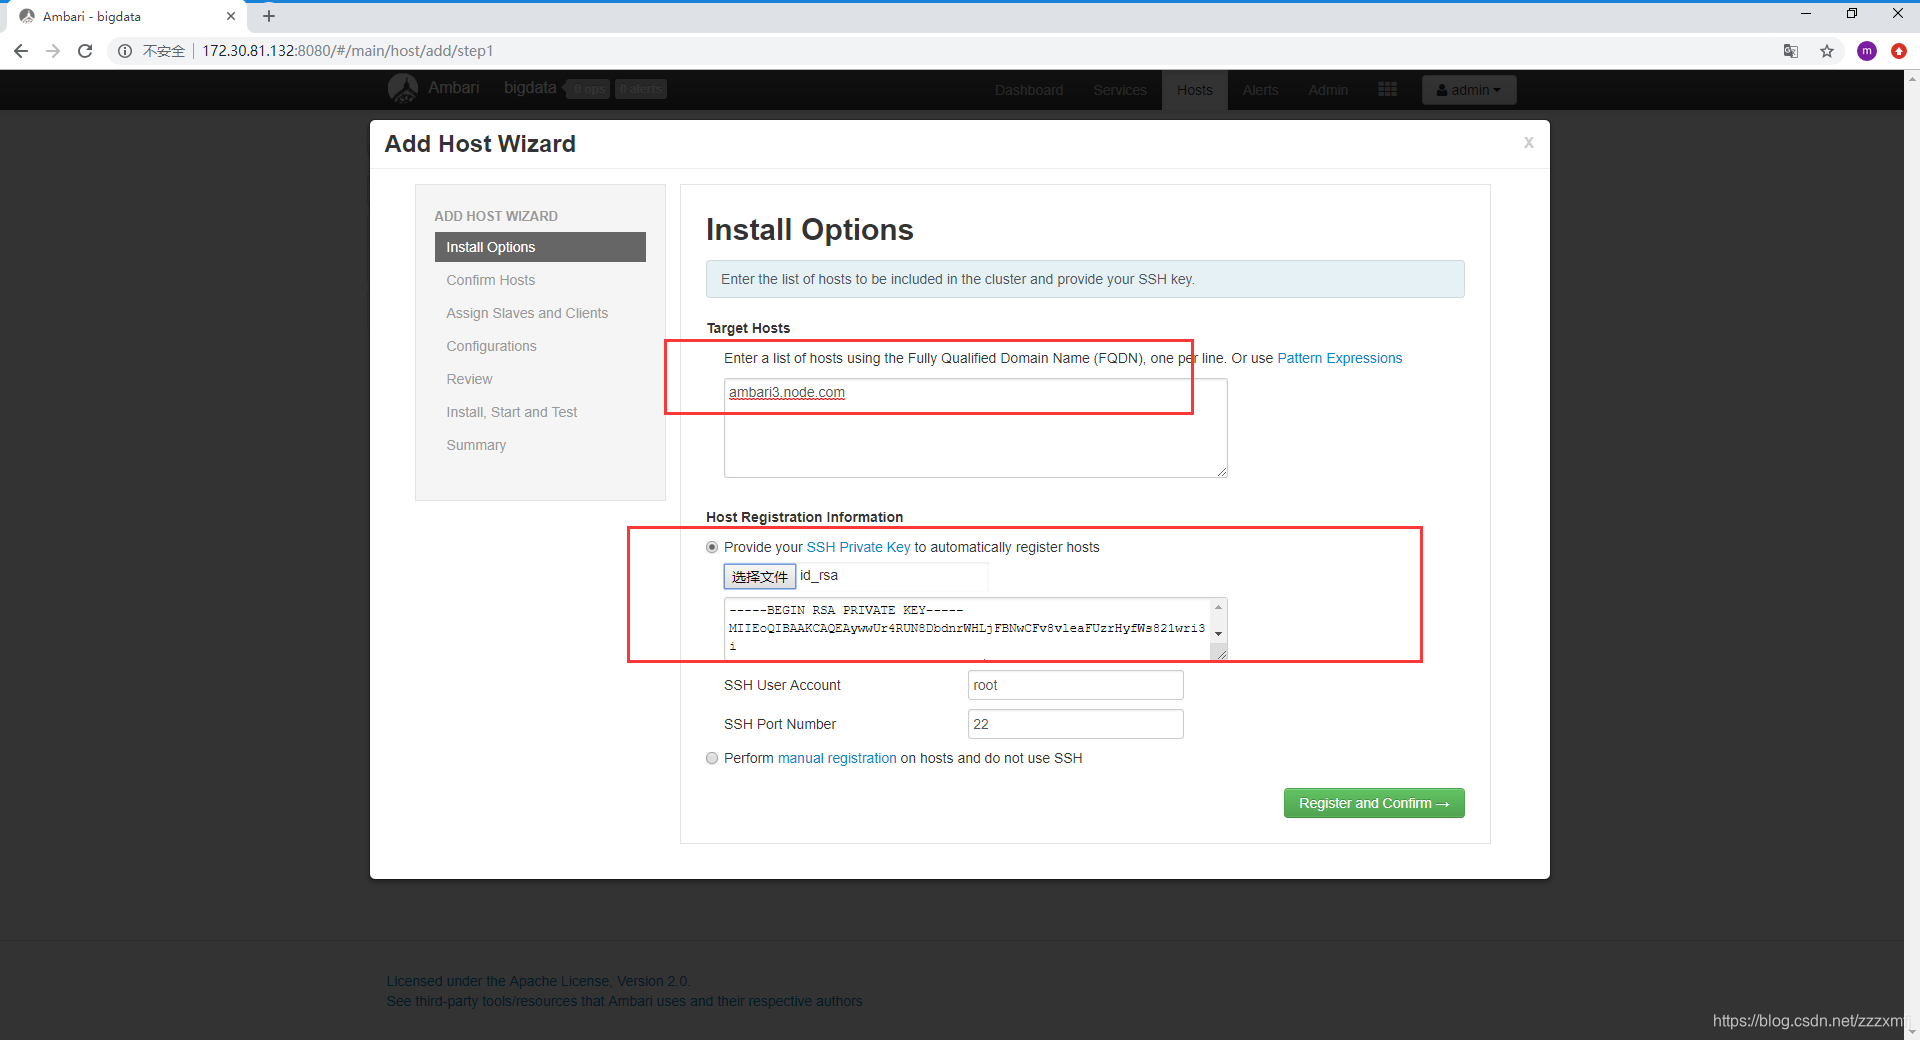Click Register and Confirm button
This screenshot has height=1040, width=1920.
coord(1374,803)
